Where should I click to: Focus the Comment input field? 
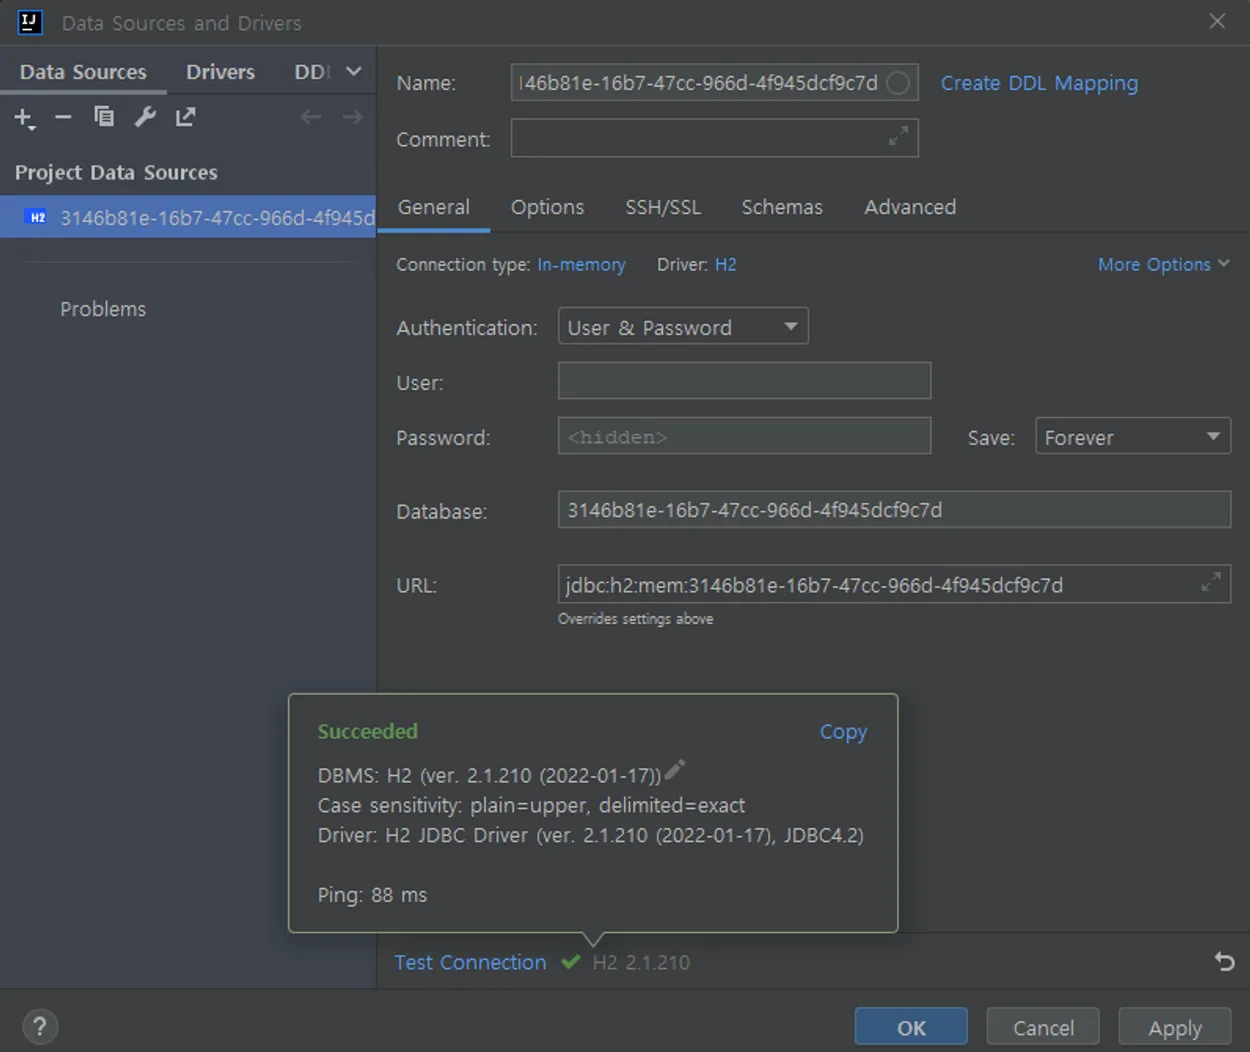[x=714, y=138]
